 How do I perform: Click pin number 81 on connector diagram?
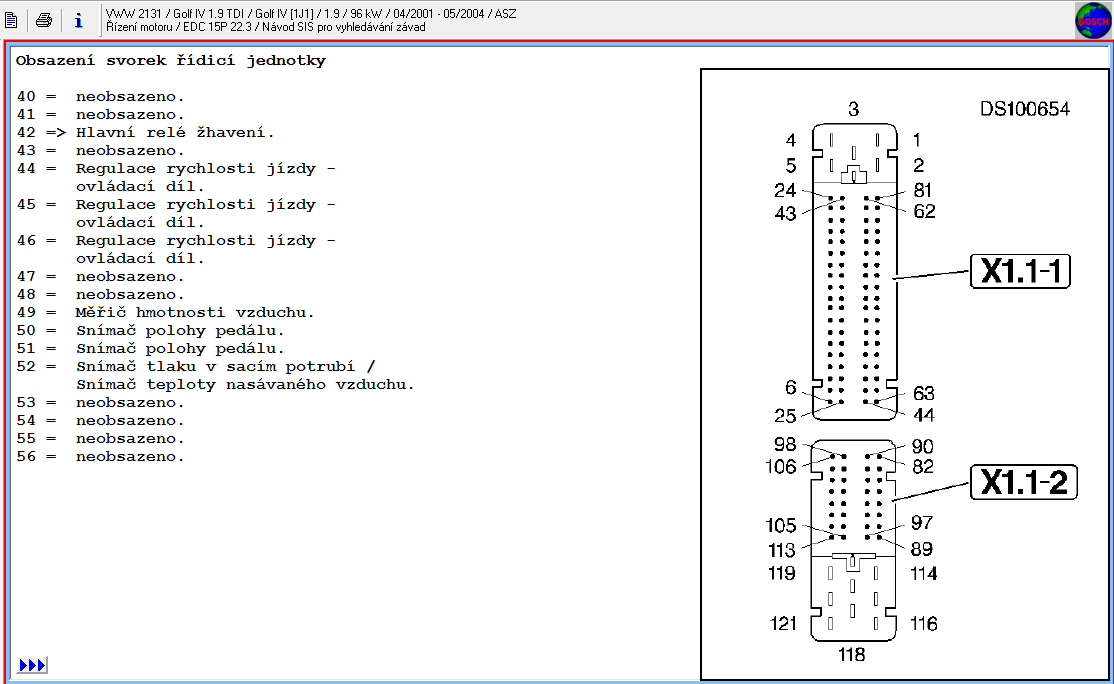point(923,190)
